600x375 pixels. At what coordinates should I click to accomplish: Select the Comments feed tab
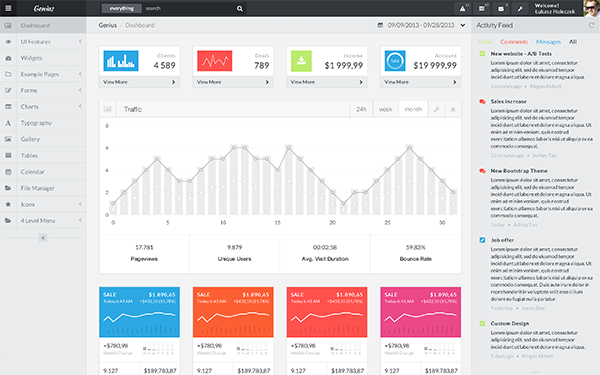pyautogui.click(x=514, y=42)
